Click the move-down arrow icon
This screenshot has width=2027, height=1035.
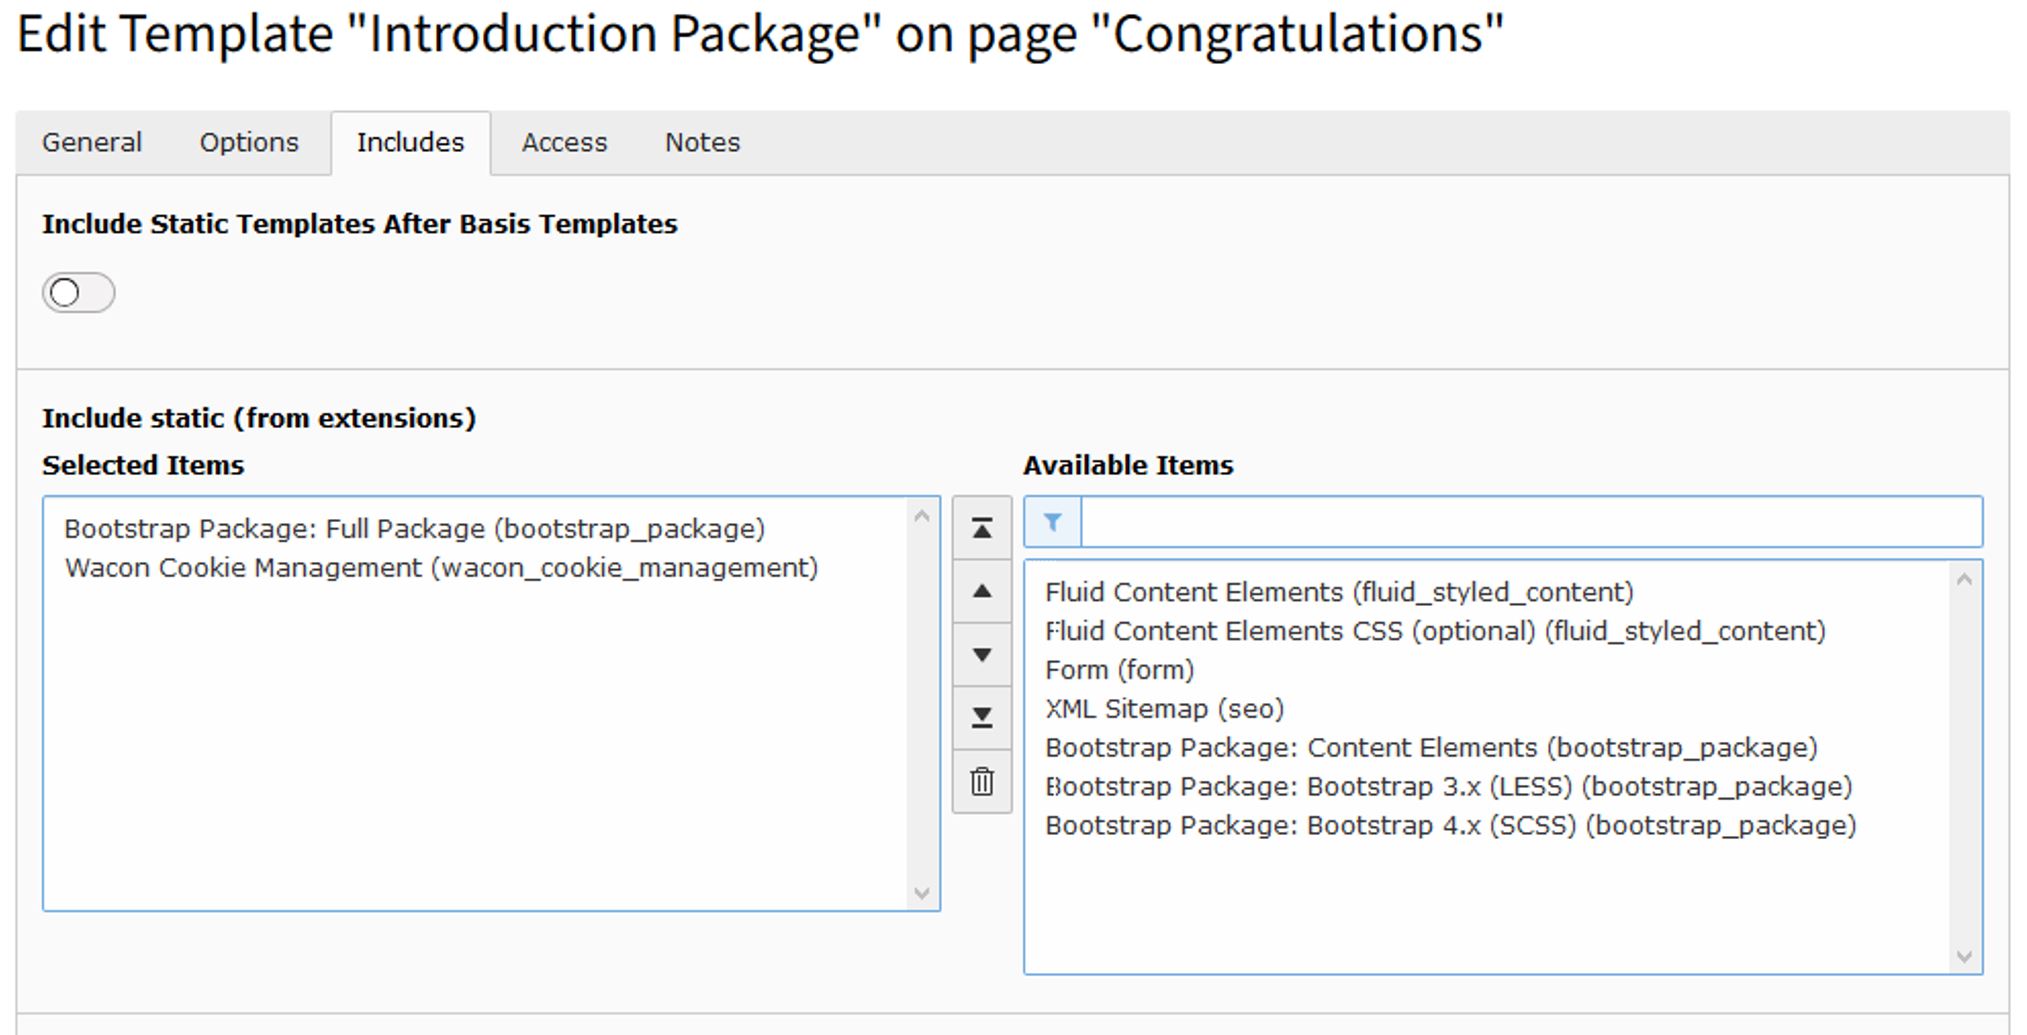(x=981, y=655)
